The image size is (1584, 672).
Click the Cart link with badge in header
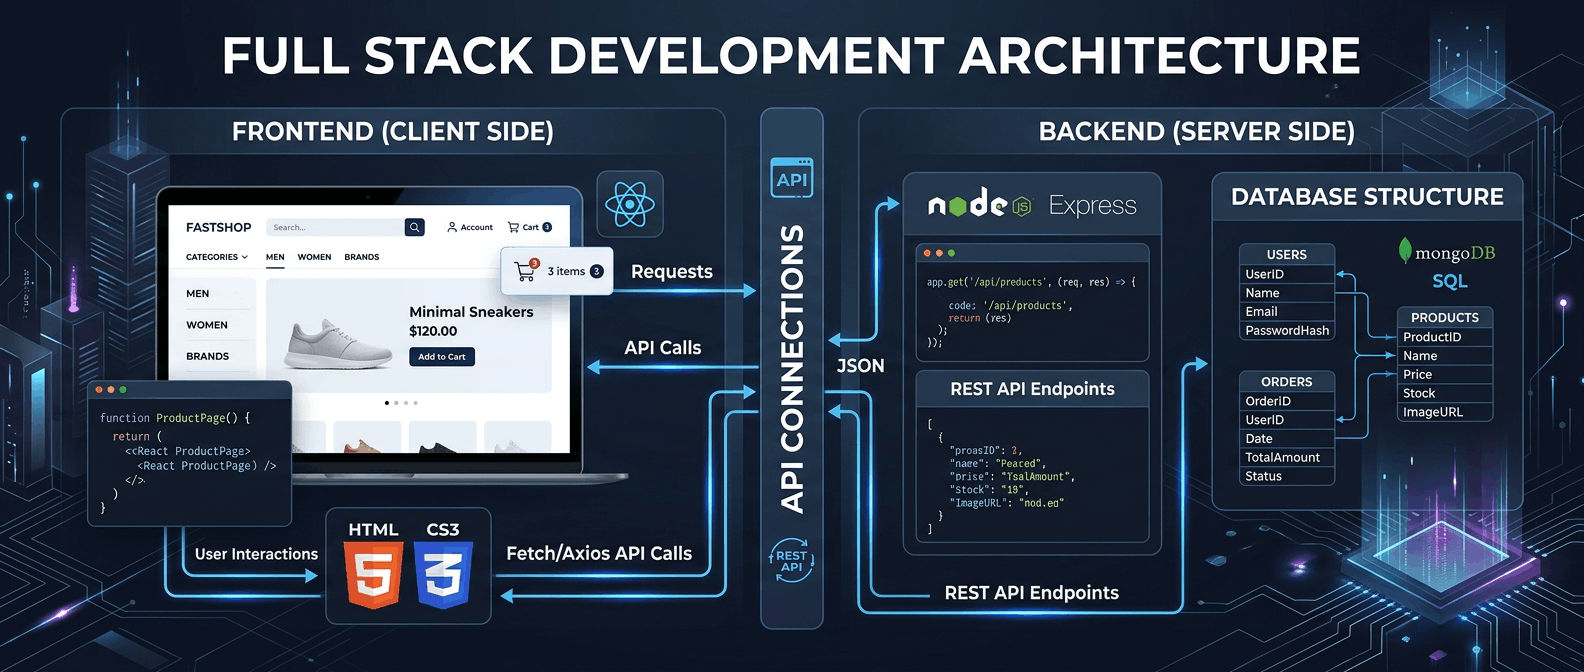tap(530, 227)
